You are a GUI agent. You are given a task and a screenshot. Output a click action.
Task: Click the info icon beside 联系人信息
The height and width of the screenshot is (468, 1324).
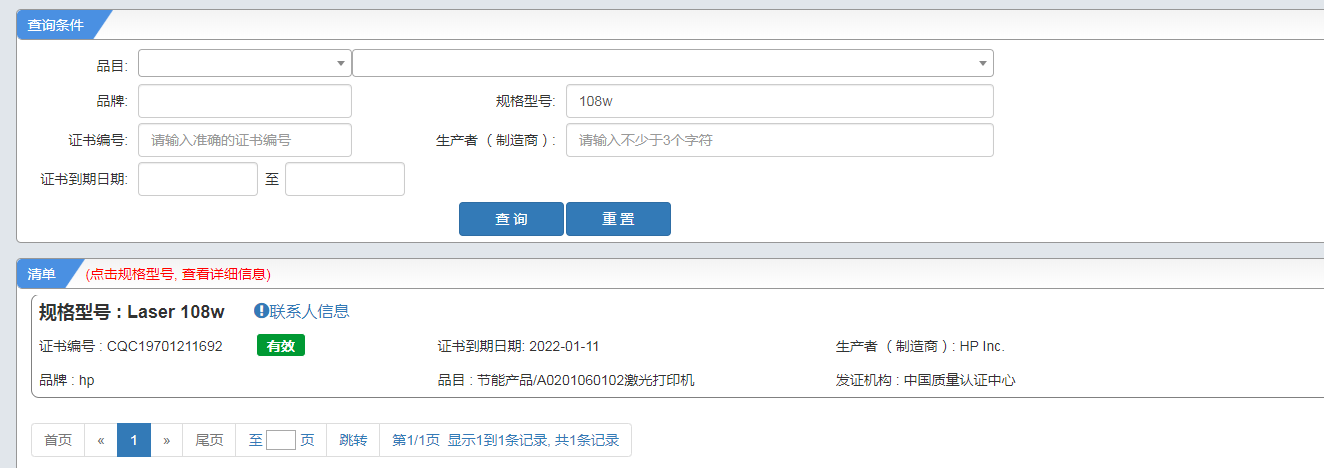[261, 311]
